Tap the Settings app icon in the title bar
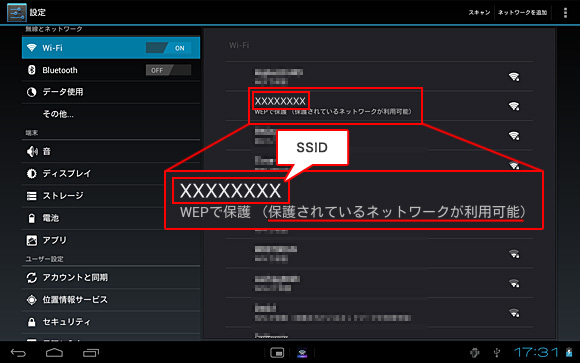 17,13
